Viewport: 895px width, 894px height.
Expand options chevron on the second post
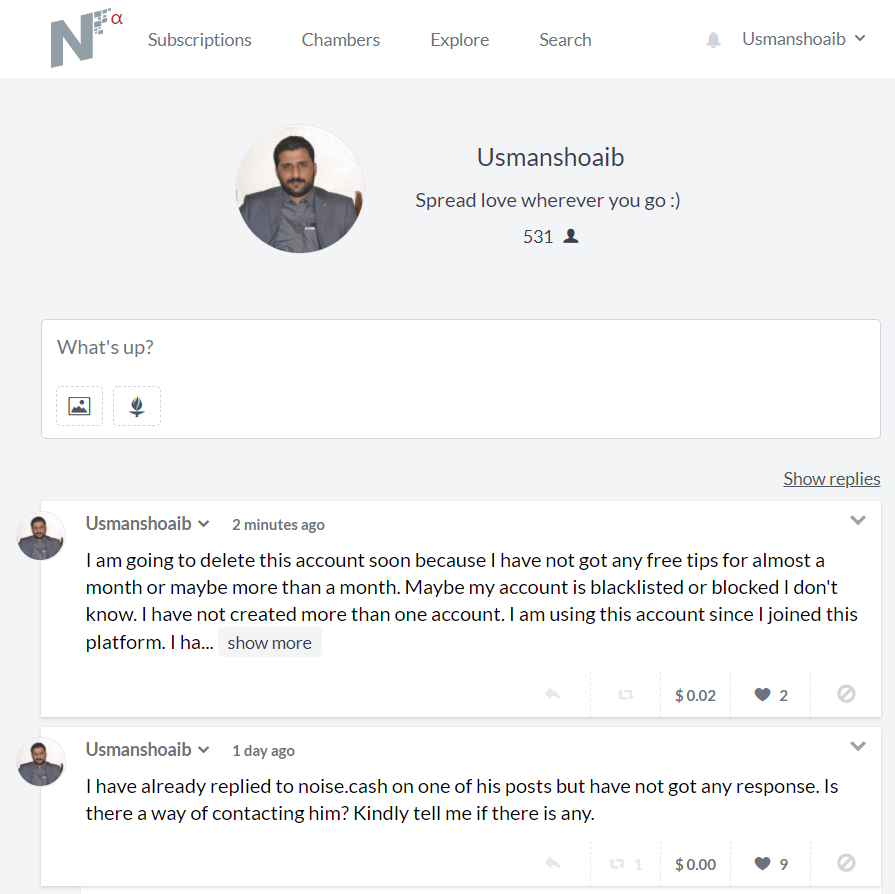[x=858, y=746]
